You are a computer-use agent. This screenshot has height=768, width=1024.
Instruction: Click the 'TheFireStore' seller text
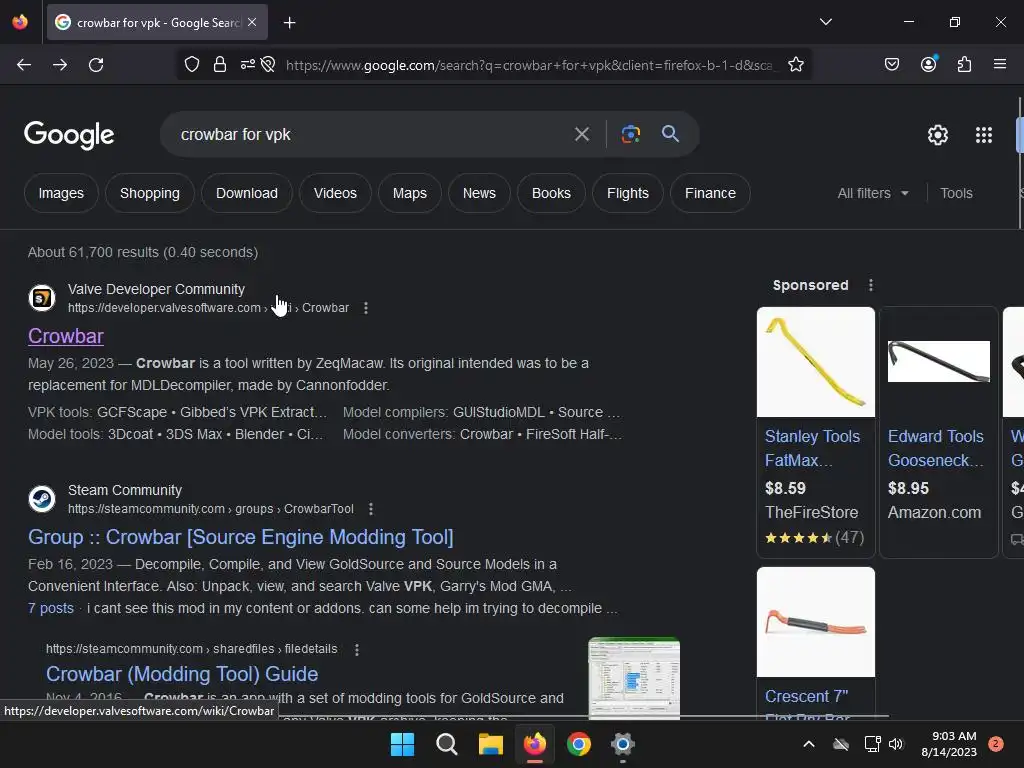812,513
